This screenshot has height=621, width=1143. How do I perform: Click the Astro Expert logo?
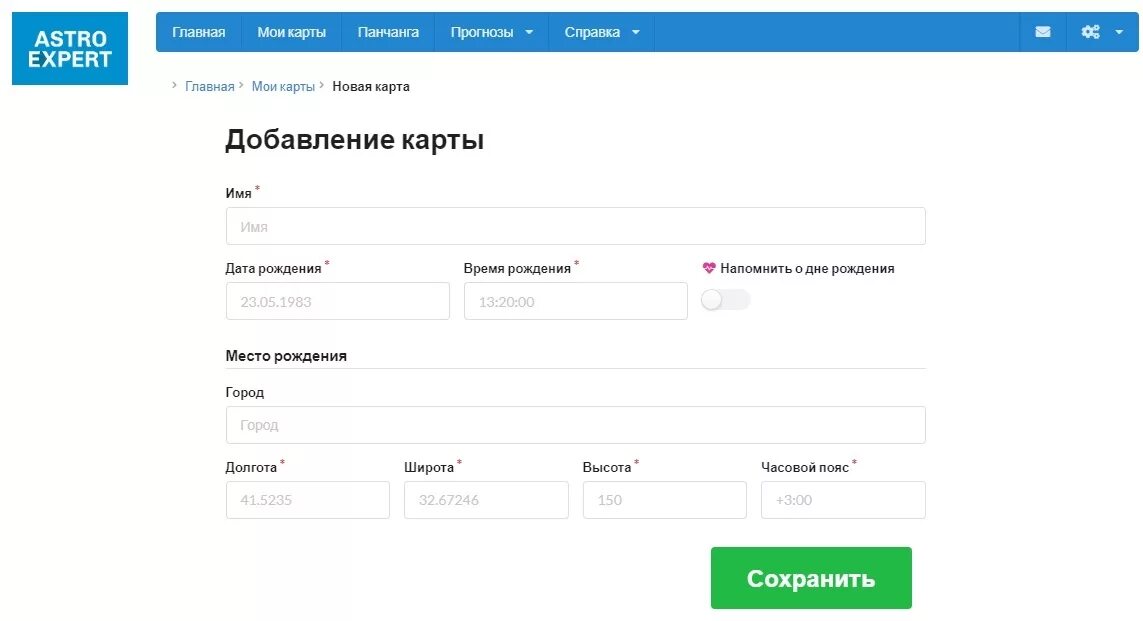pos(70,48)
